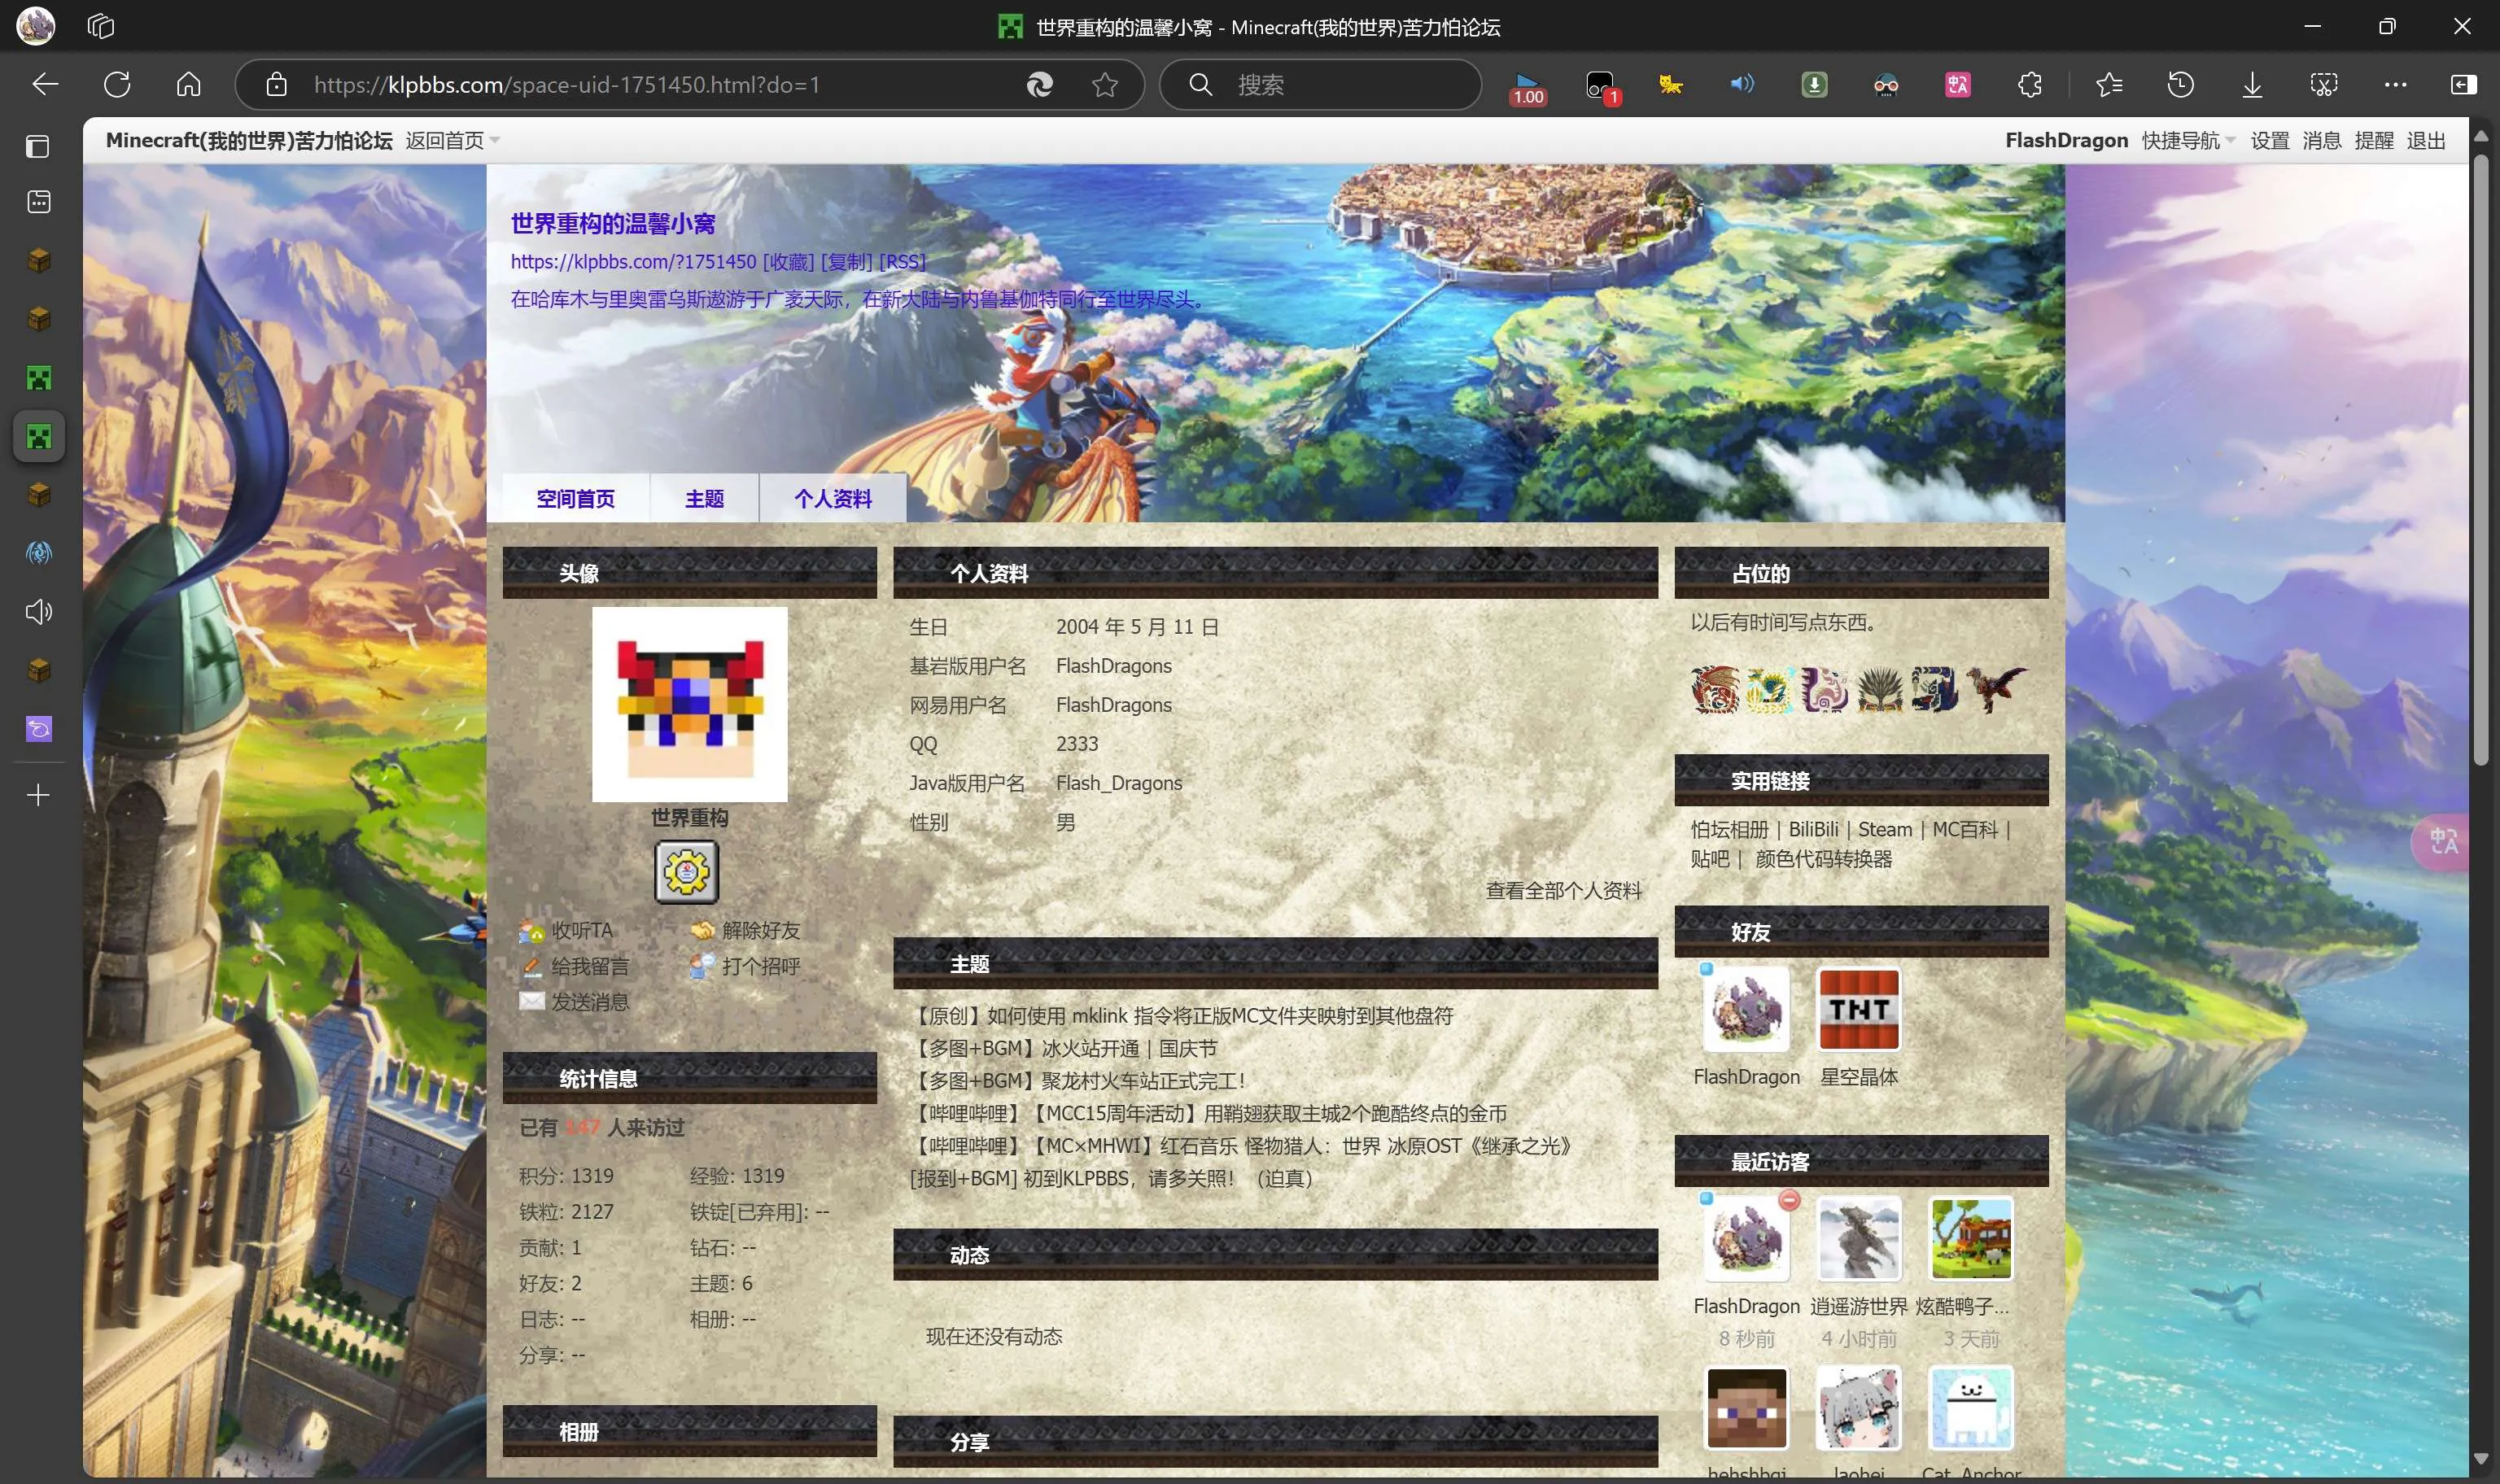Image resolution: width=2500 pixels, height=1484 pixels.
Task: Click the browser back arrow
Action: pyautogui.click(x=45, y=85)
